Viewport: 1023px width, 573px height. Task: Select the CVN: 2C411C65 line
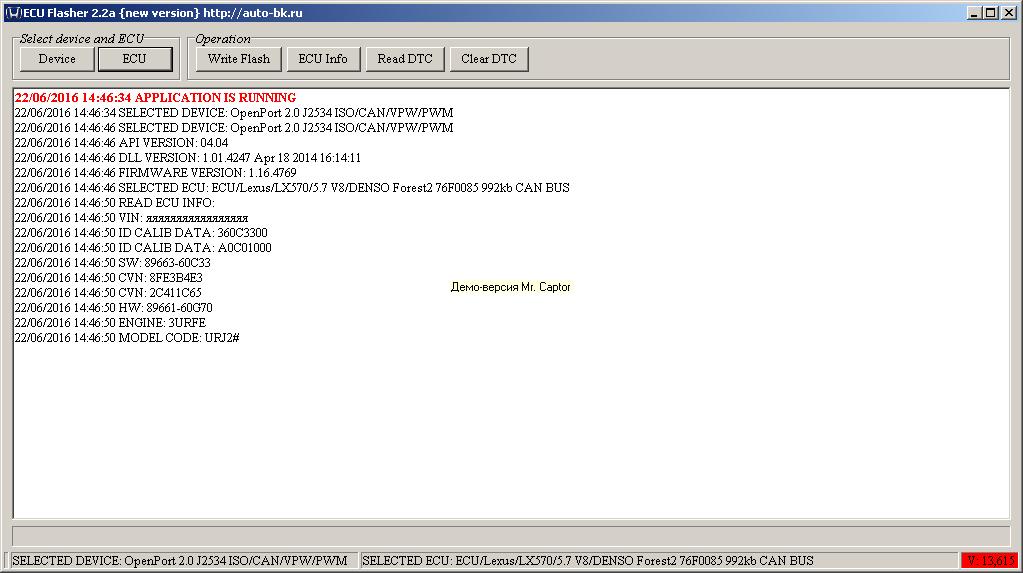coord(108,293)
